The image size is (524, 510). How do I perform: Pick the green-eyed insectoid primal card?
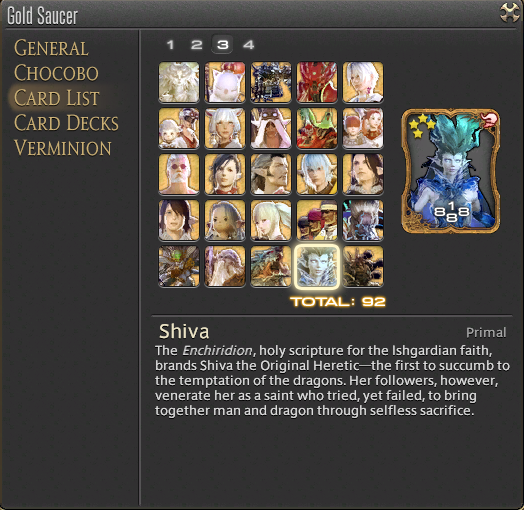tap(179, 266)
